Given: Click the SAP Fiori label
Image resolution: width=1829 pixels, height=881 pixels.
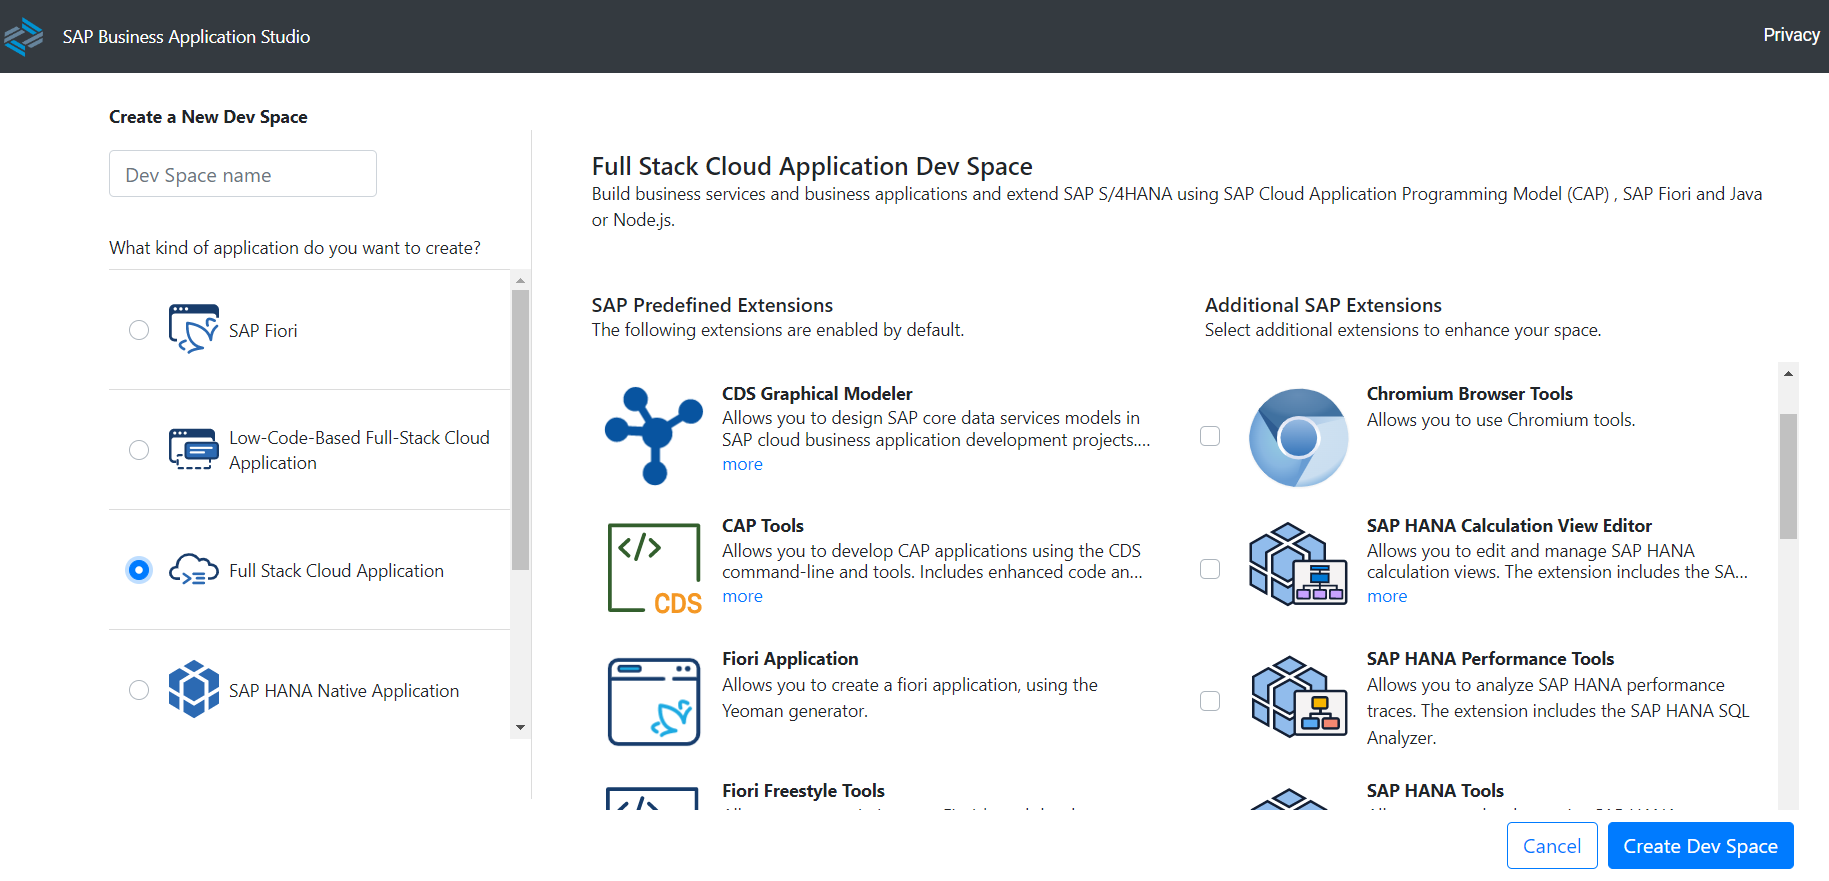Looking at the screenshot, I should [x=263, y=331].
